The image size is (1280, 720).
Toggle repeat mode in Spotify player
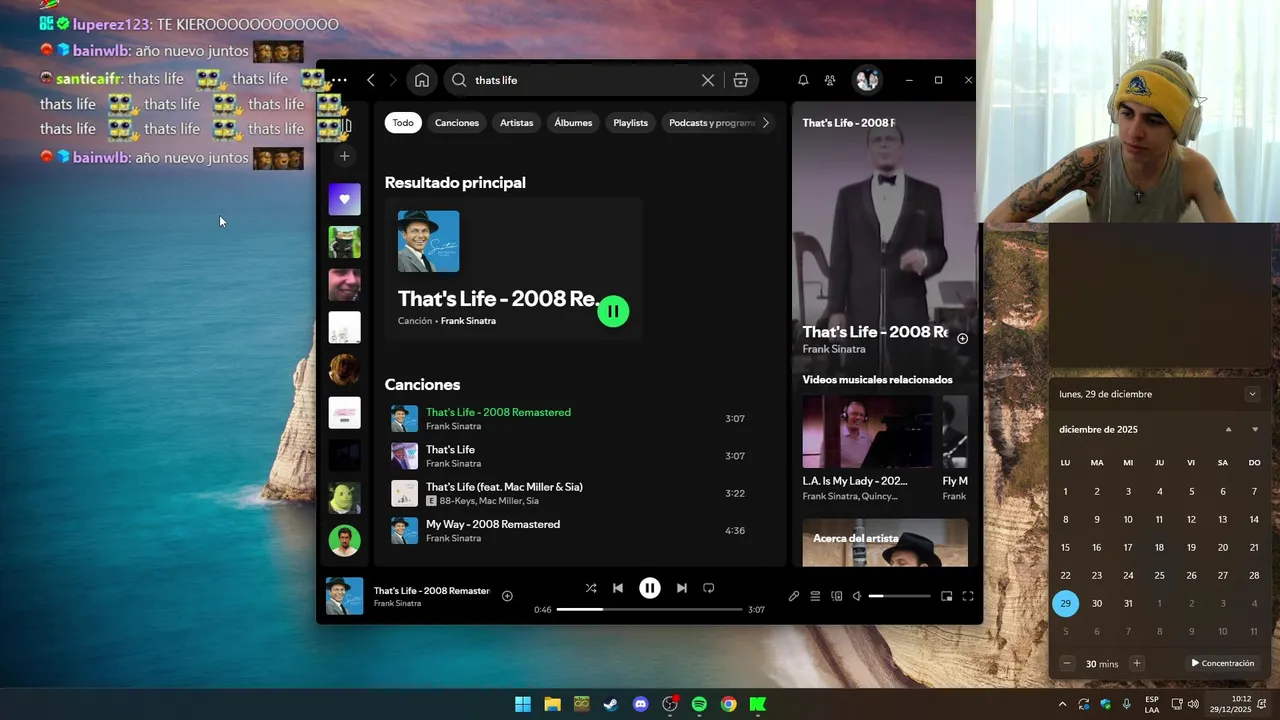[x=709, y=588]
